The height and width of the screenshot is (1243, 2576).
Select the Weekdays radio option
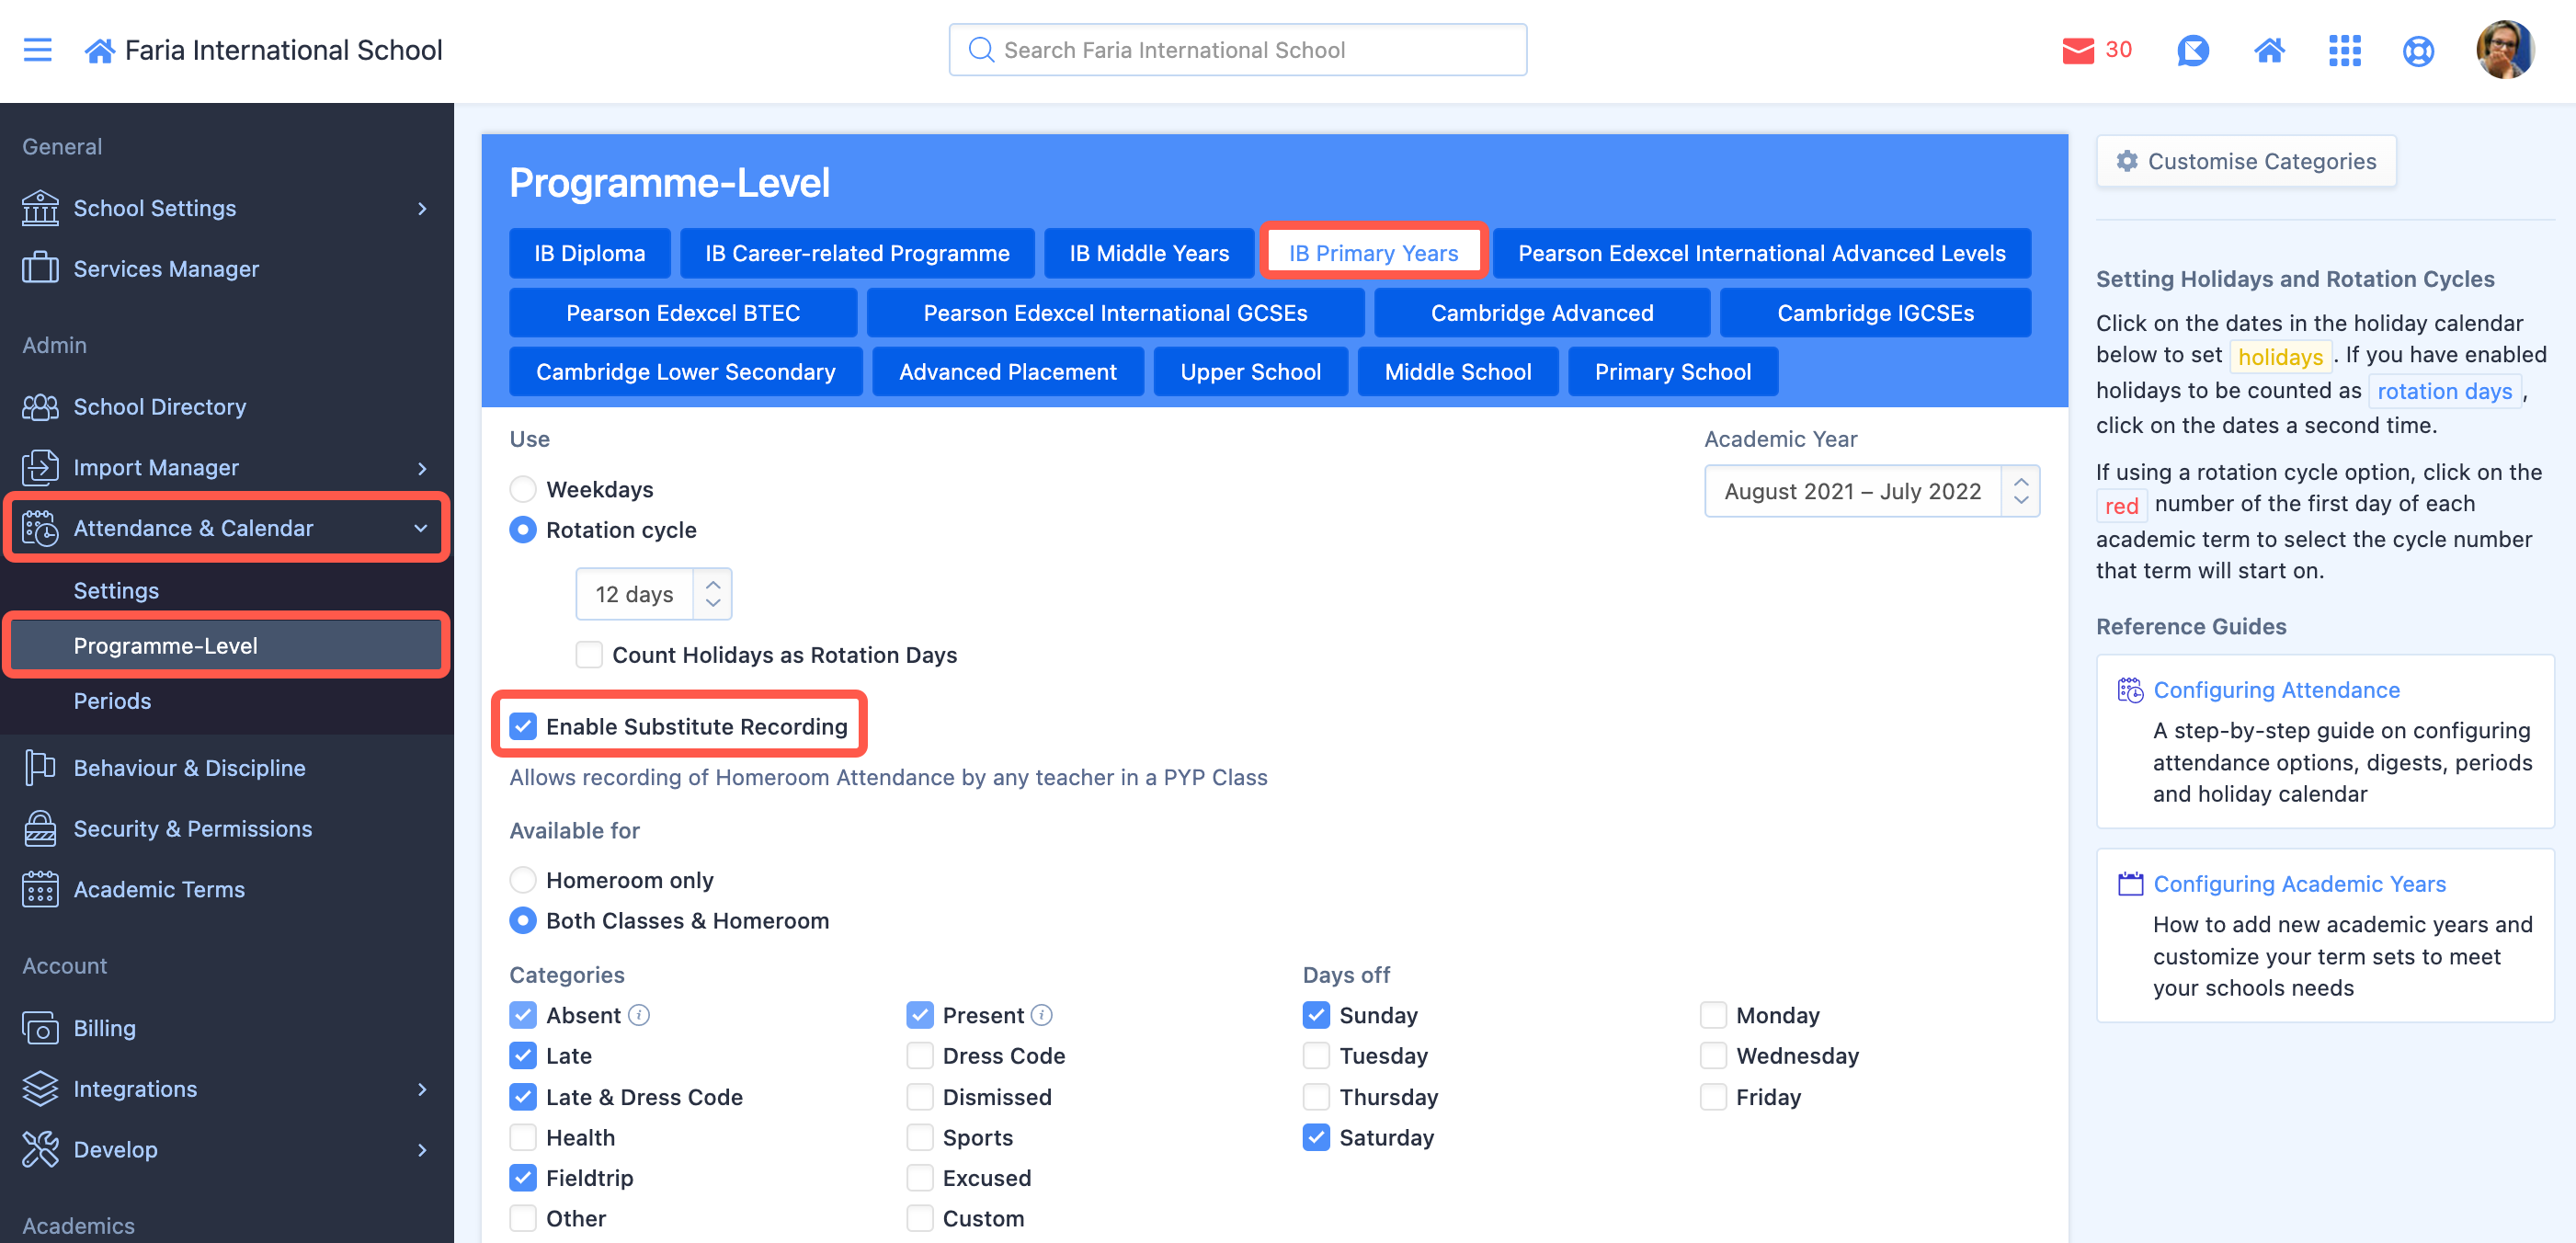523,489
